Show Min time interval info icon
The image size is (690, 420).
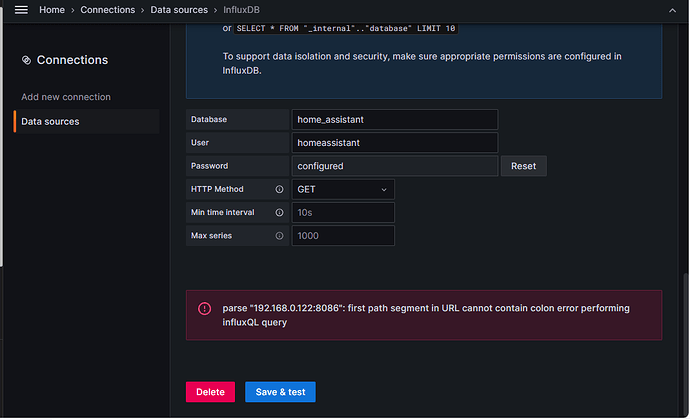tap(279, 213)
